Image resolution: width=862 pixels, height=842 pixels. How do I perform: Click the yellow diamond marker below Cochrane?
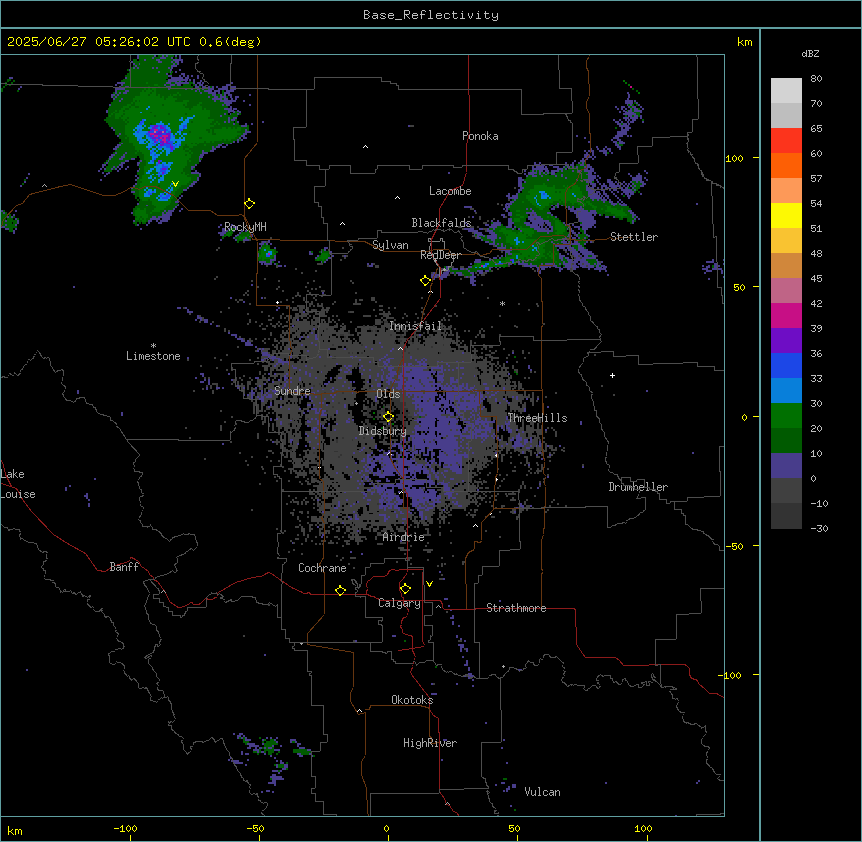pyautogui.click(x=340, y=590)
